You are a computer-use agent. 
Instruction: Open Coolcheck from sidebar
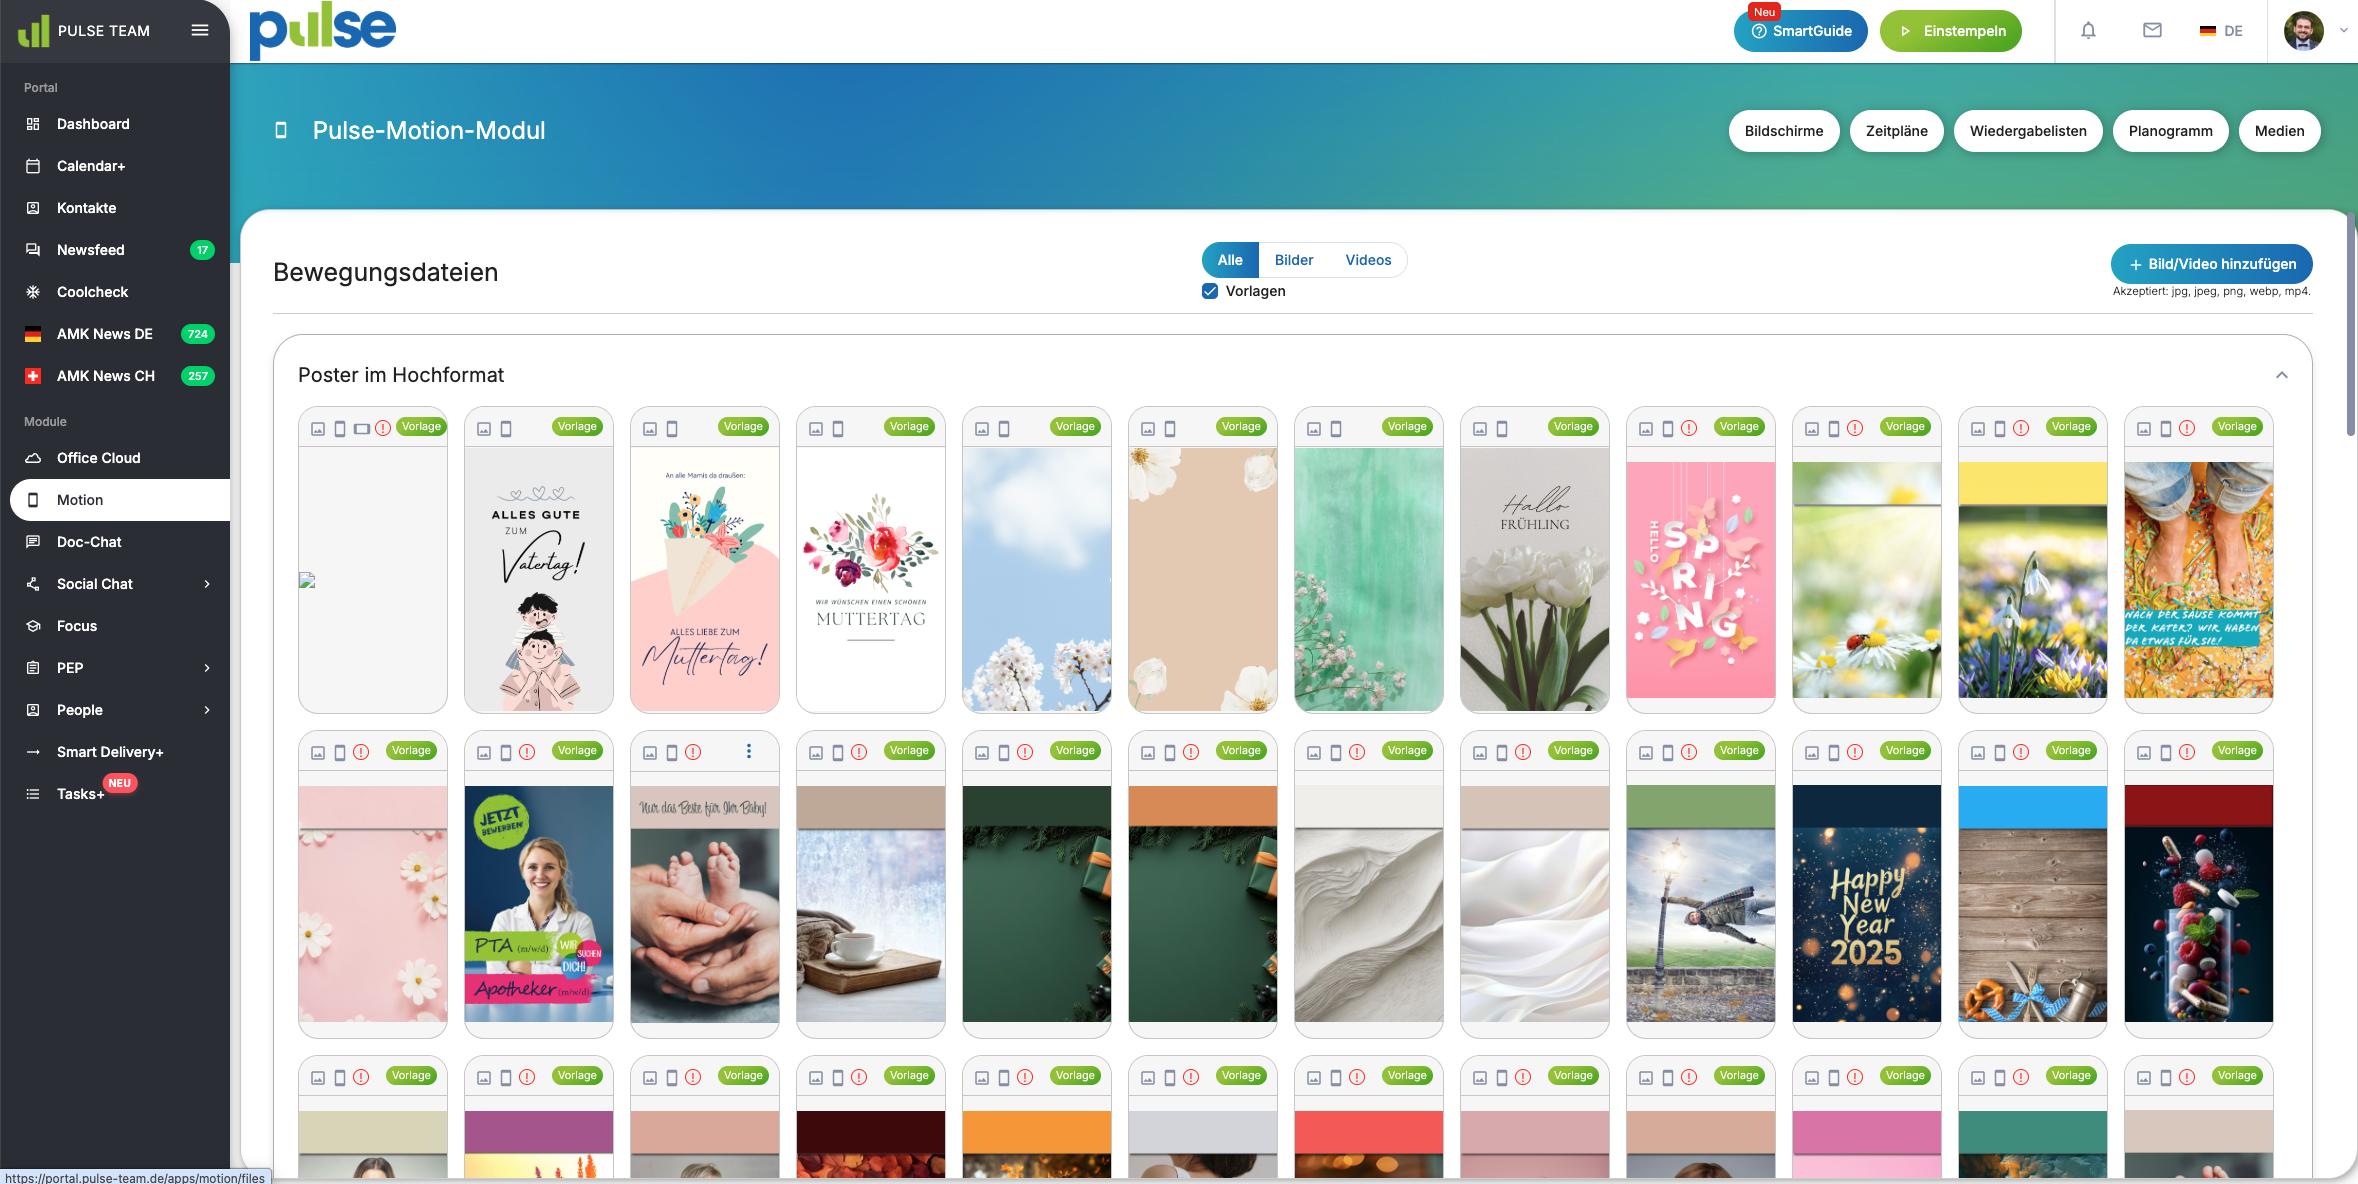92,292
